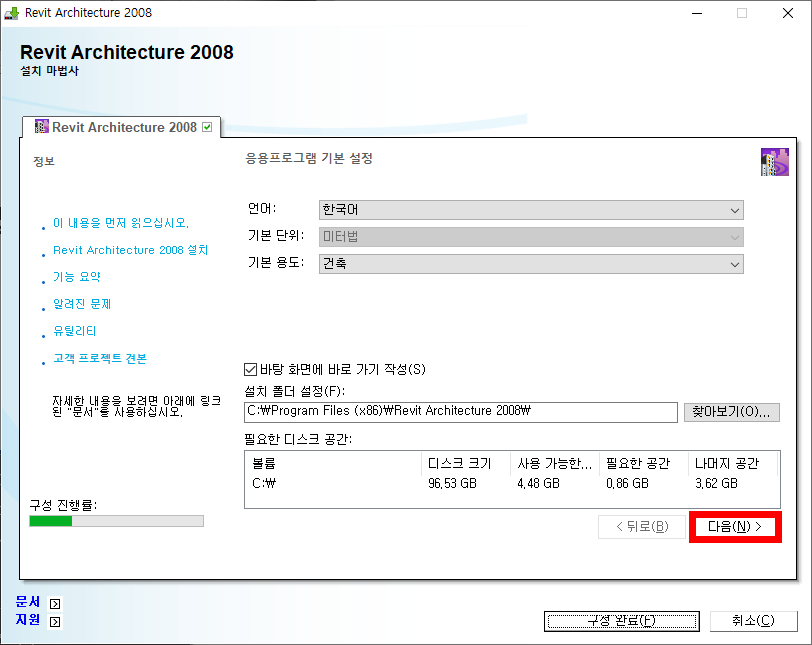
Task: Click the 다음(N) next button
Action: [x=735, y=526]
